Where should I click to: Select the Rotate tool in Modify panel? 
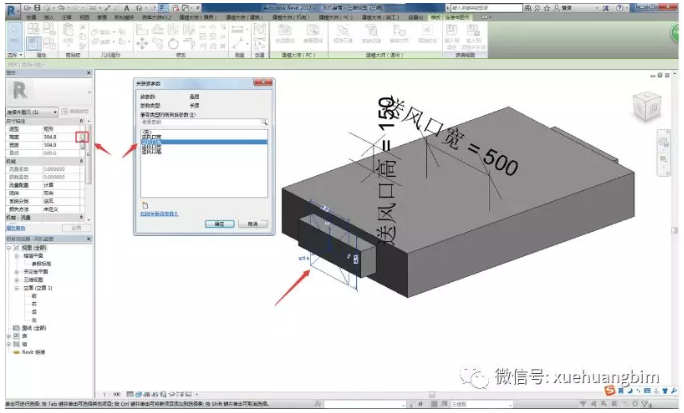[x=173, y=43]
